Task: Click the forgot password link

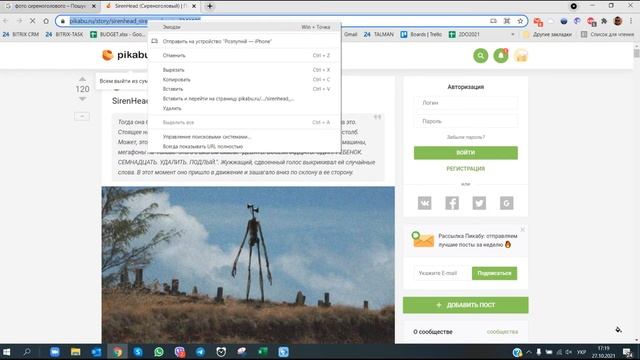Action: point(466,137)
